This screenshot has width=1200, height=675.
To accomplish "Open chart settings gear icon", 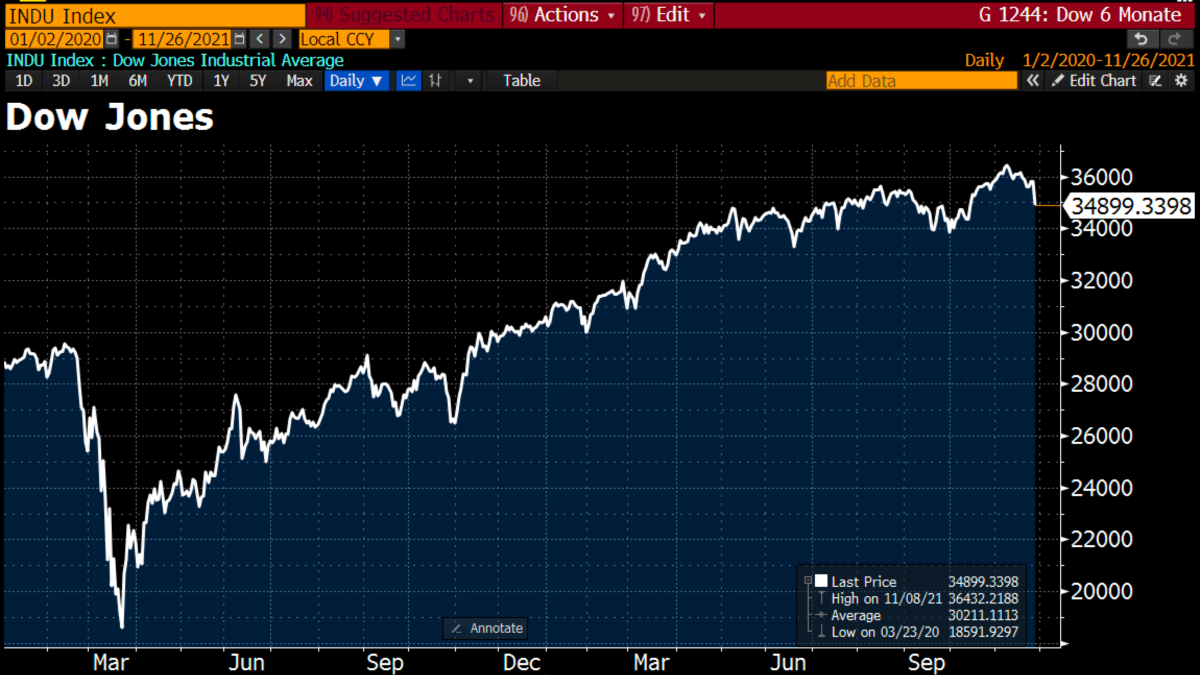I will (x=1183, y=81).
